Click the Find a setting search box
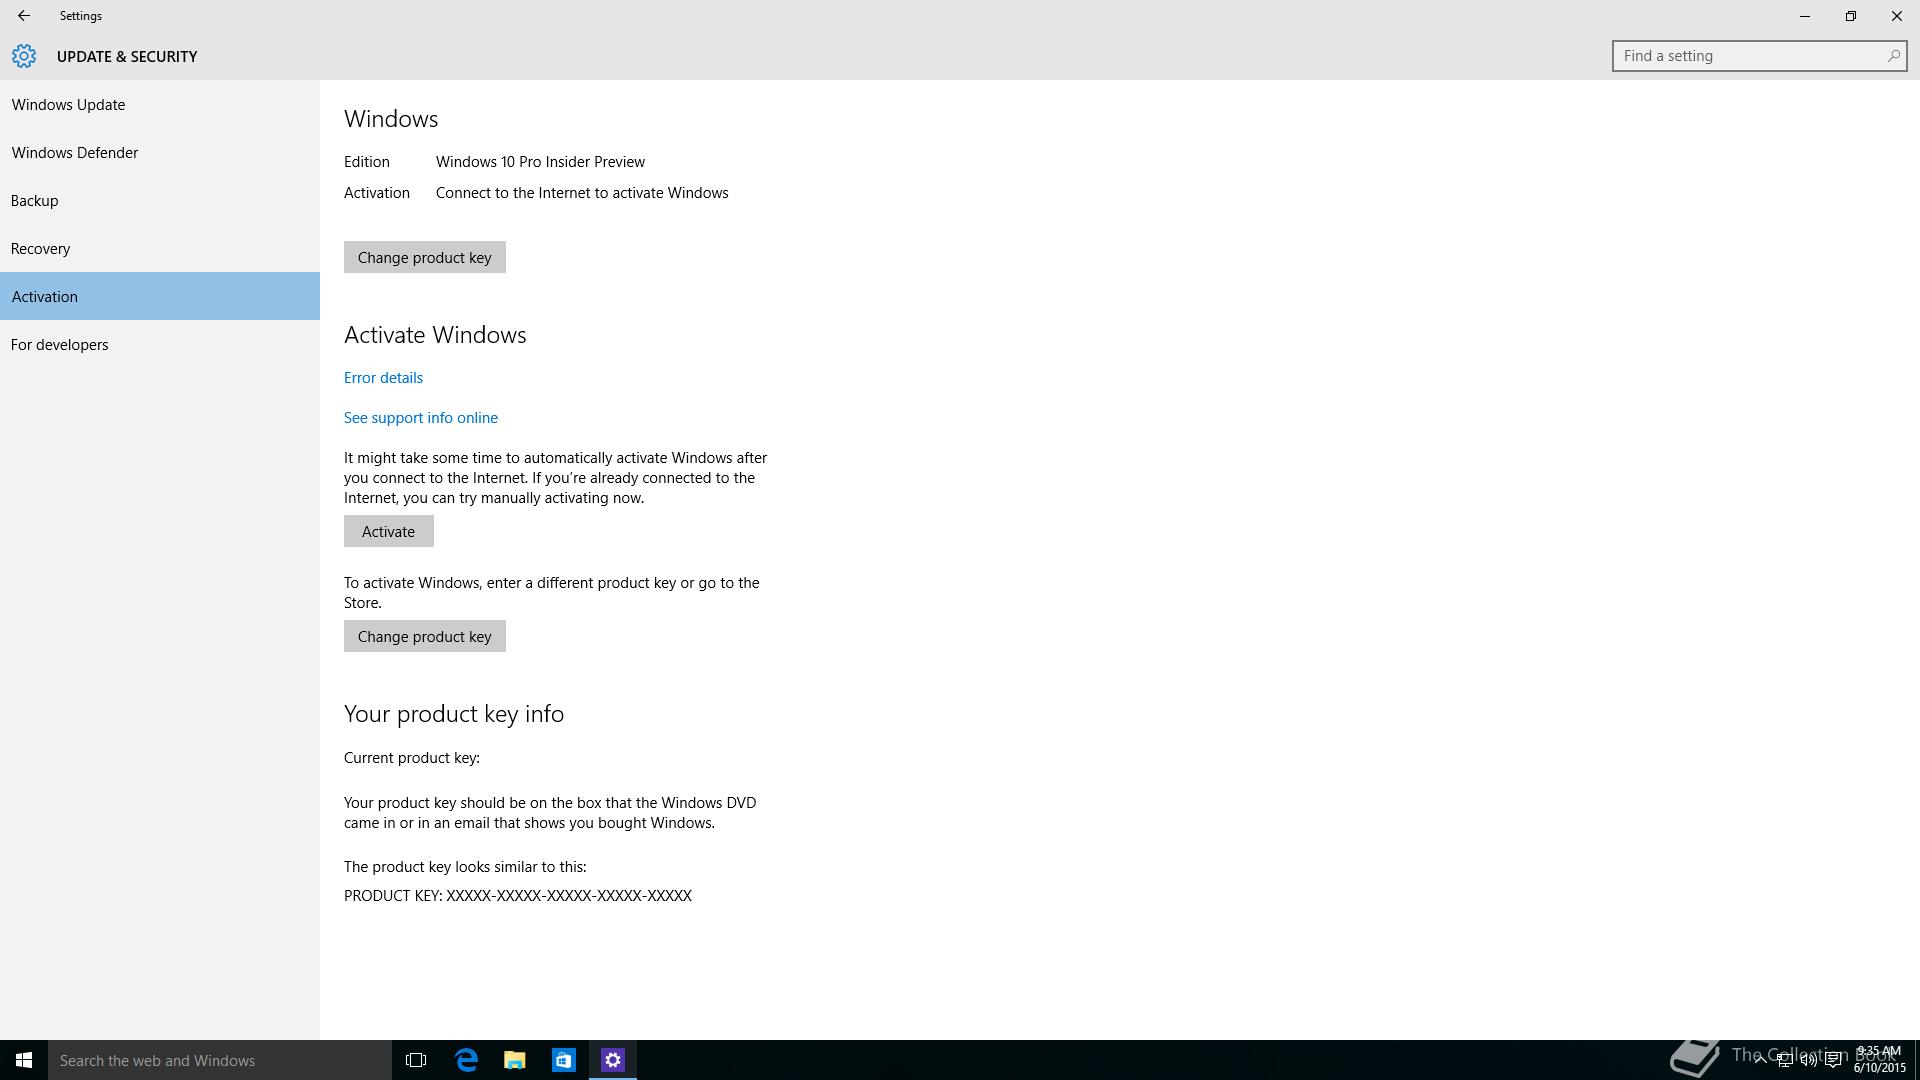The image size is (1920, 1080). tap(1759, 56)
